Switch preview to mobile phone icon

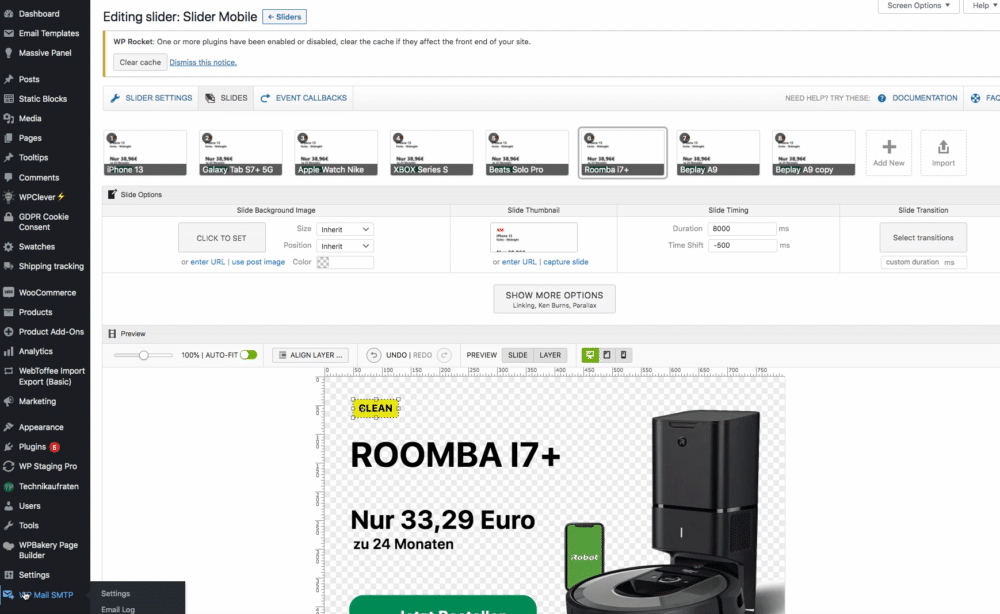pyautogui.click(x=624, y=355)
